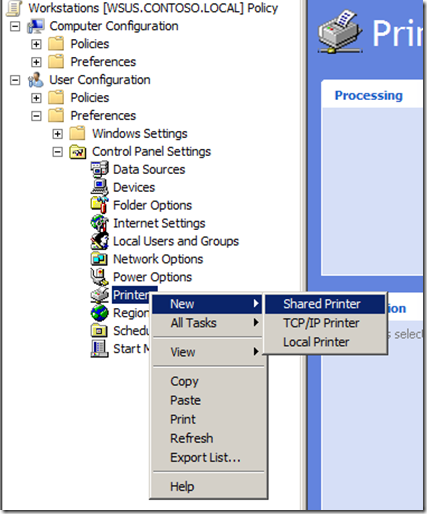Image resolution: width=427 pixels, height=514 pixels.
Task: Select the Data Sources label
Action: click(x=149, y=170)
